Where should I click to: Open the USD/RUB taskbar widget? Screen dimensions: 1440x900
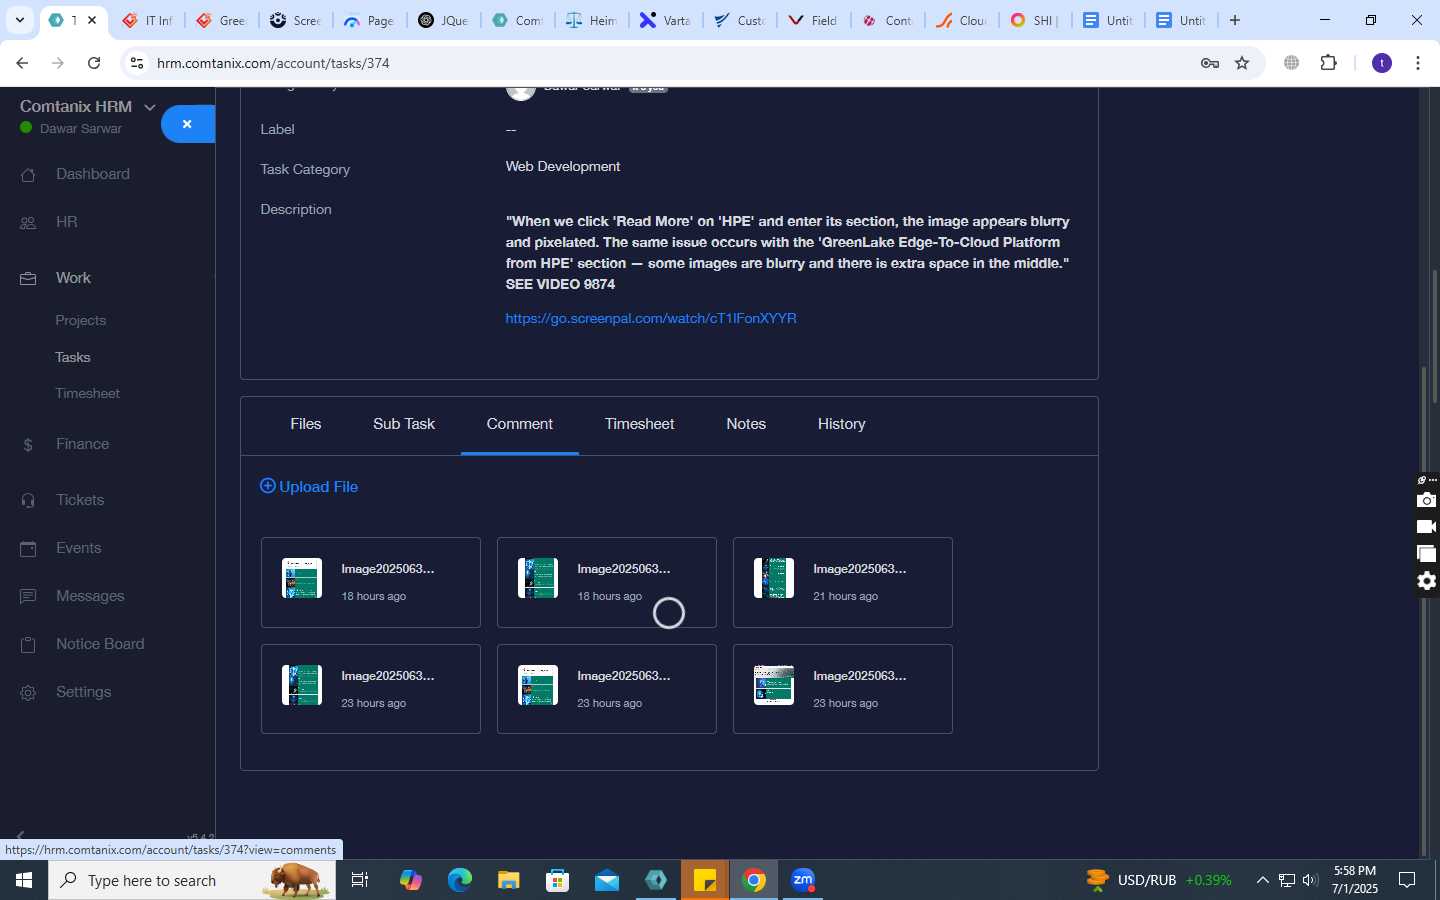(x=1160, y=880)
